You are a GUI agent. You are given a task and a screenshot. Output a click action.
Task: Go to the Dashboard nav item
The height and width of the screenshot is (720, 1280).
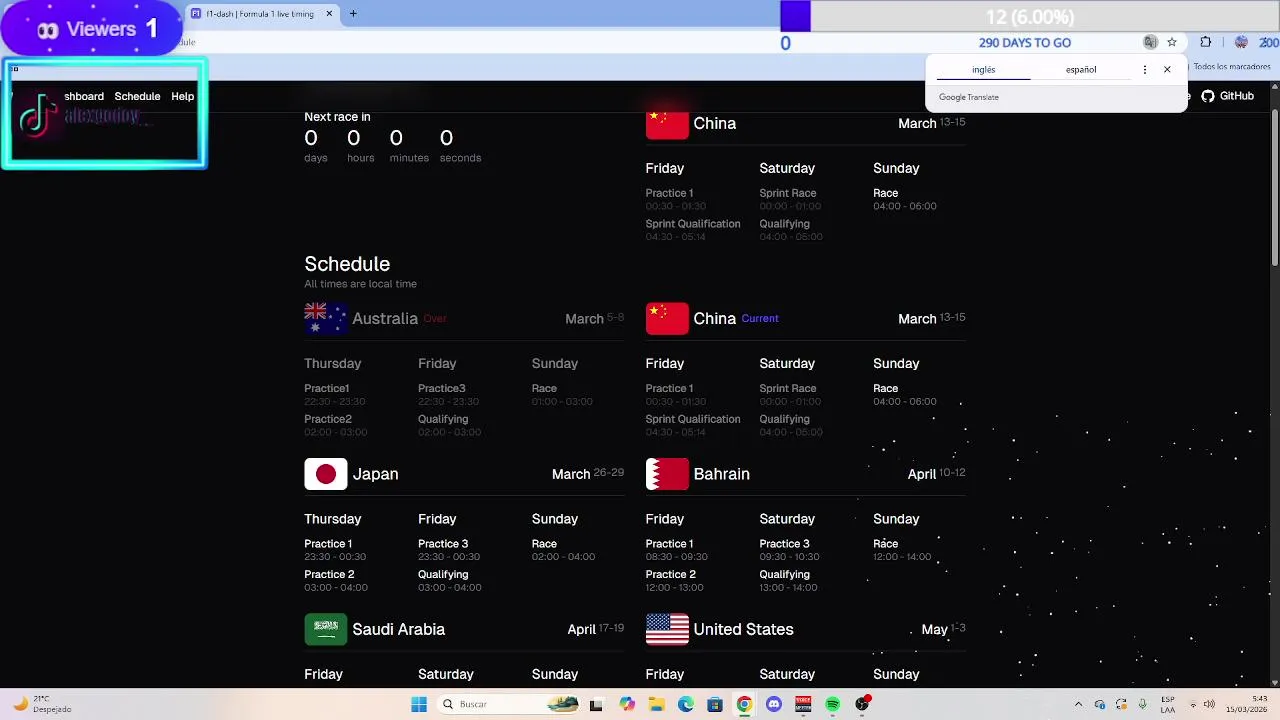point(84,96)
